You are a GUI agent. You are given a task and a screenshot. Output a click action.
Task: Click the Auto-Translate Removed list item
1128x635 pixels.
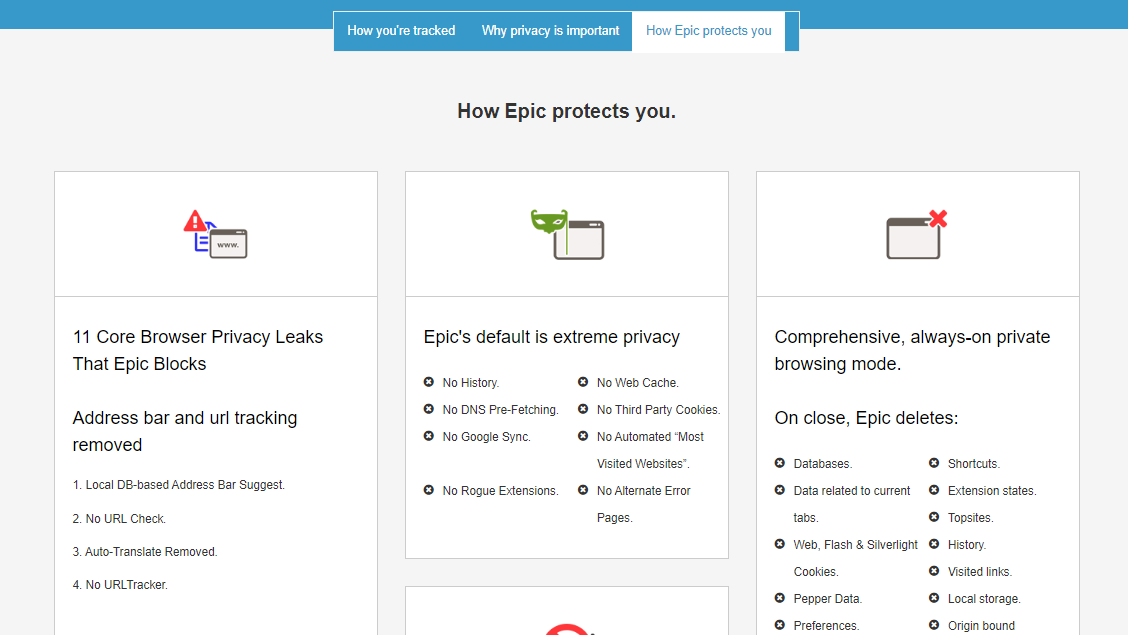(145, 551)
